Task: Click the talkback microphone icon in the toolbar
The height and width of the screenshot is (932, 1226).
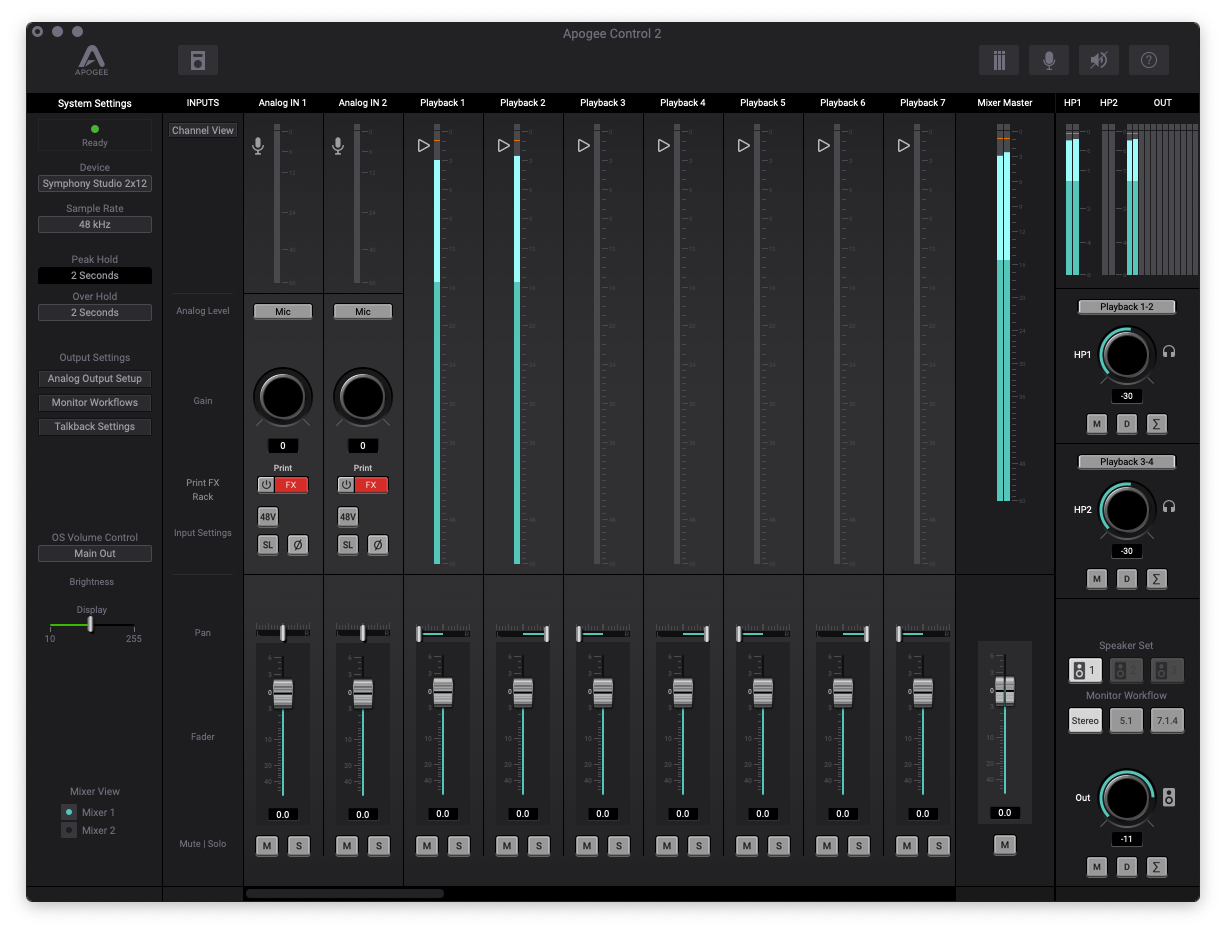Action: pos(1049,60)
